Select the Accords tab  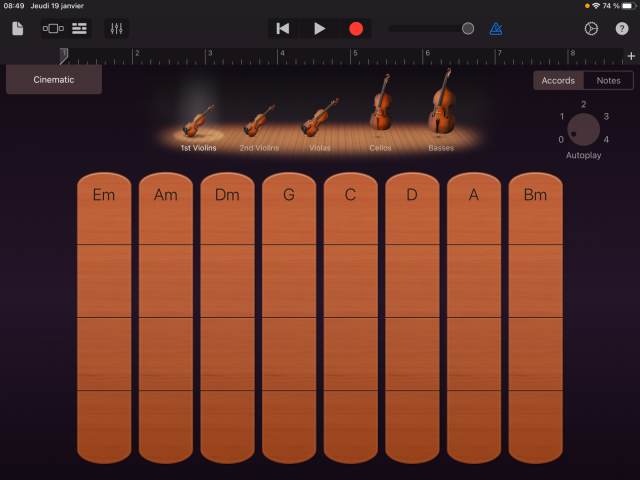point(558,81)
